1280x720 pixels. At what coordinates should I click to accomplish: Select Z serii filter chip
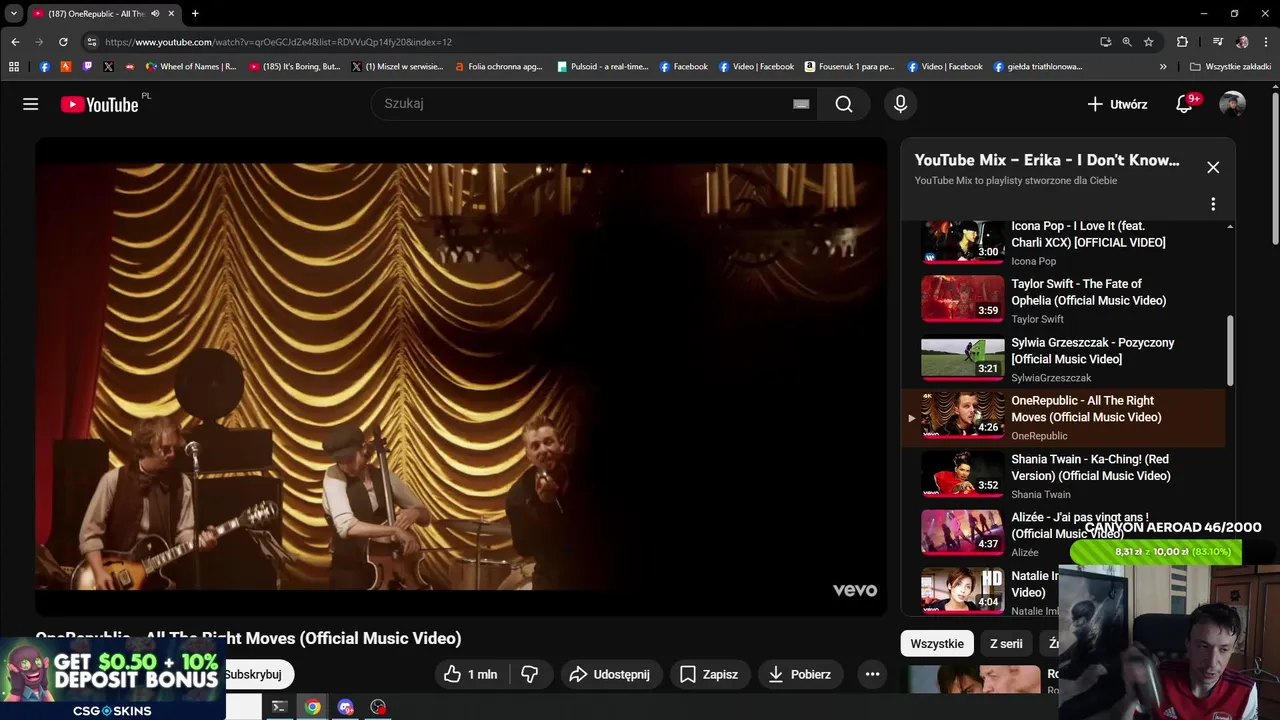tap(1006, 643)
